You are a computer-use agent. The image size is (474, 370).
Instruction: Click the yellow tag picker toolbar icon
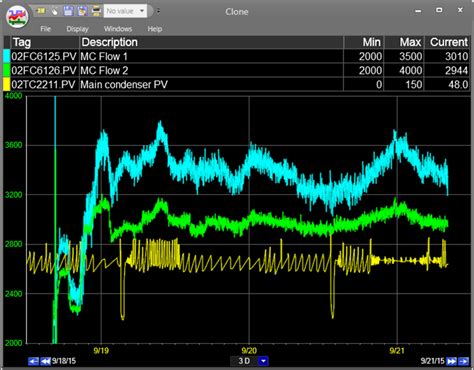tap(41, 11)
